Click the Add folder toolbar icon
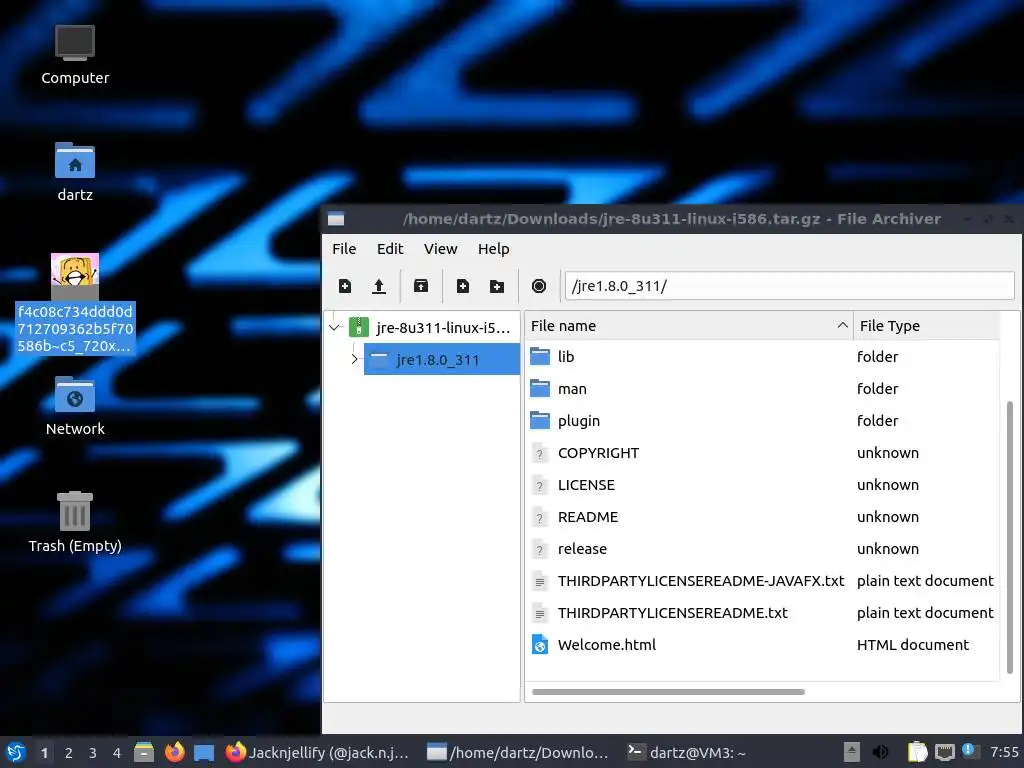Image resolution: width=1024 pixels, height=768 pixels. click(497, 286)
